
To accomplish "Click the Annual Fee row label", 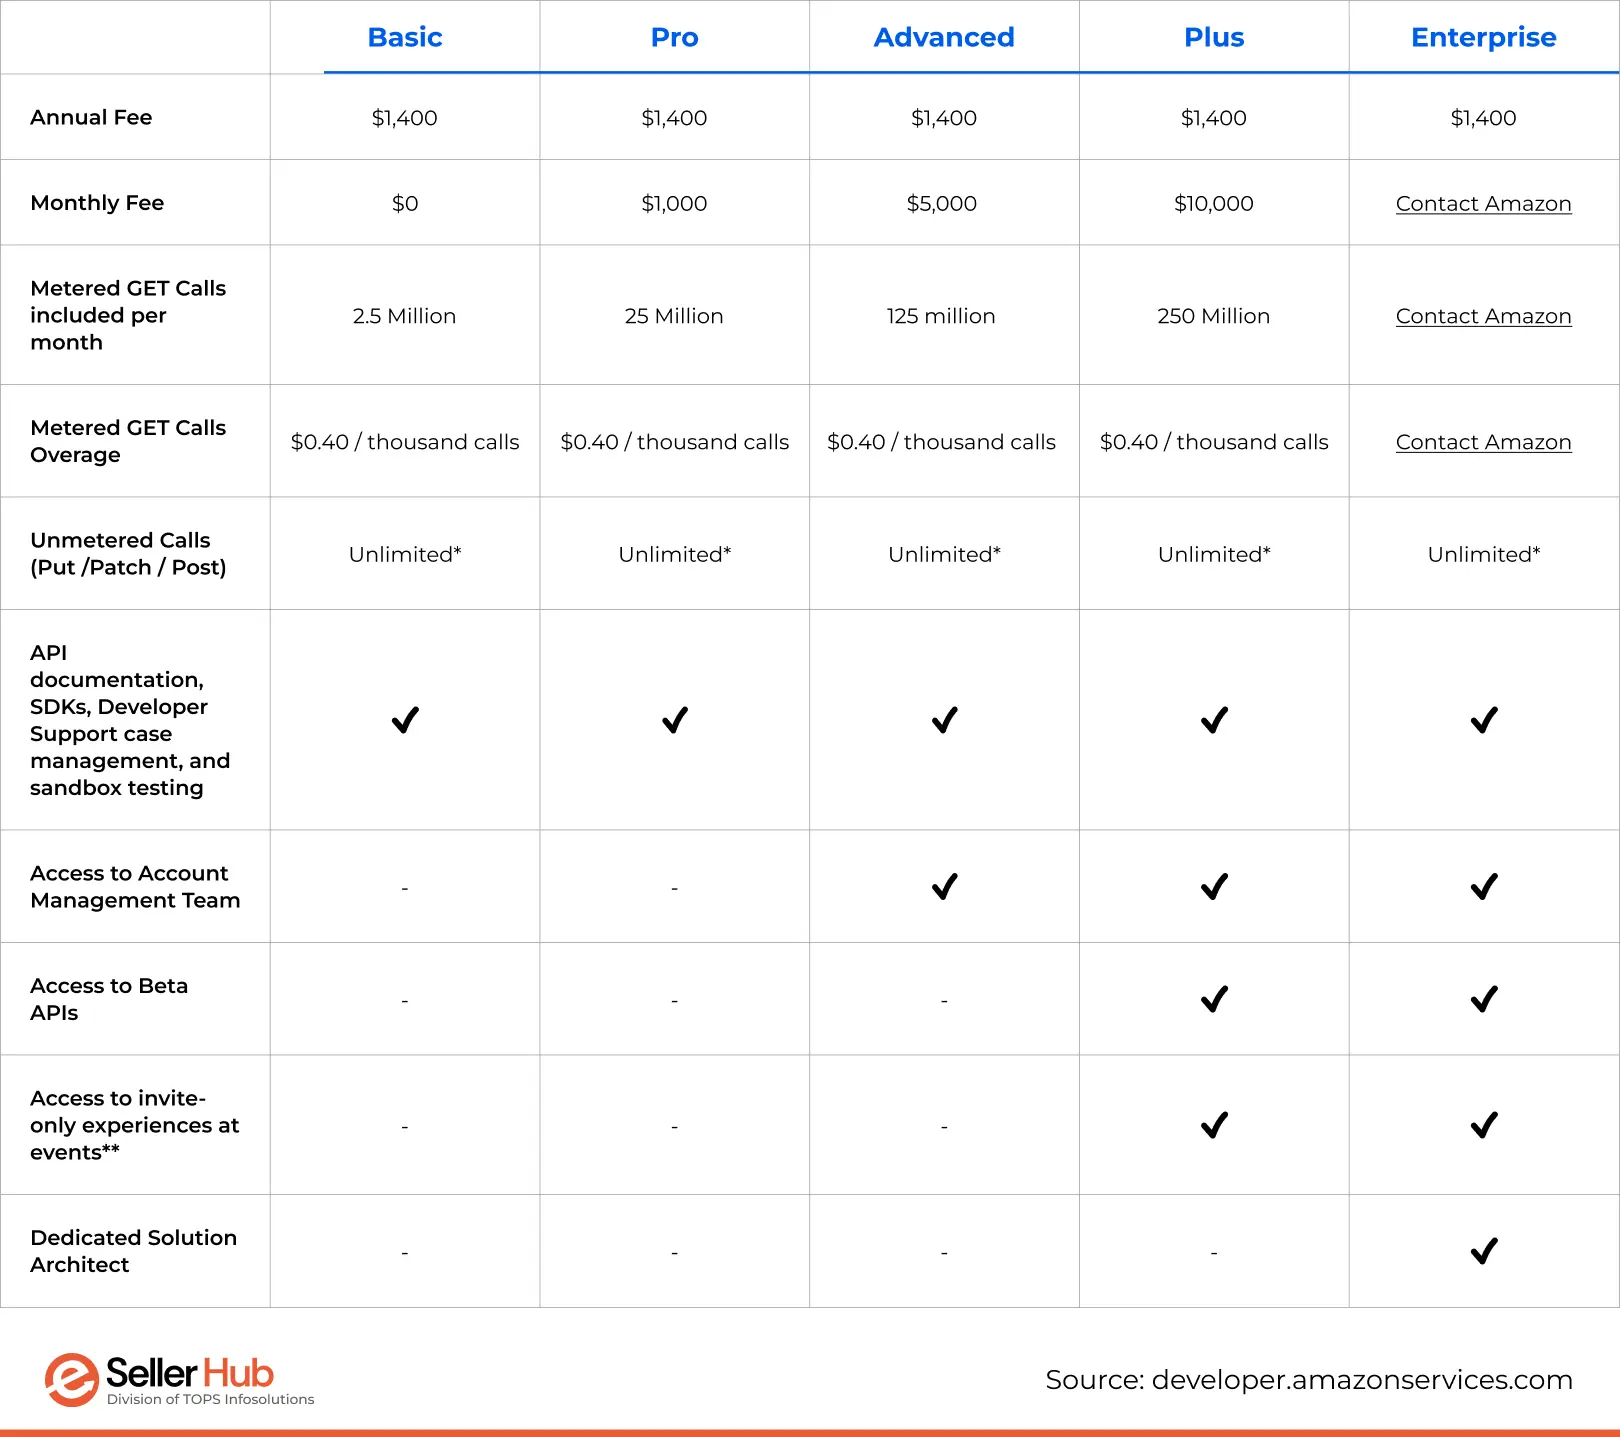I will pos(91,117).
